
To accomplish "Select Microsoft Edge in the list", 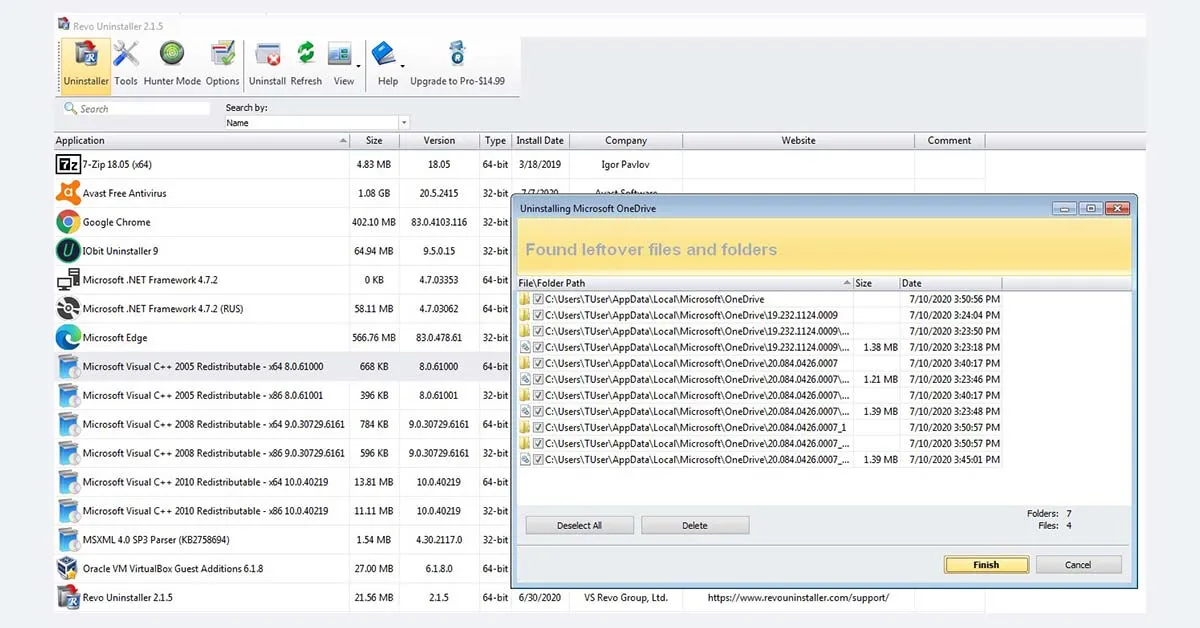I will [115, 338].
